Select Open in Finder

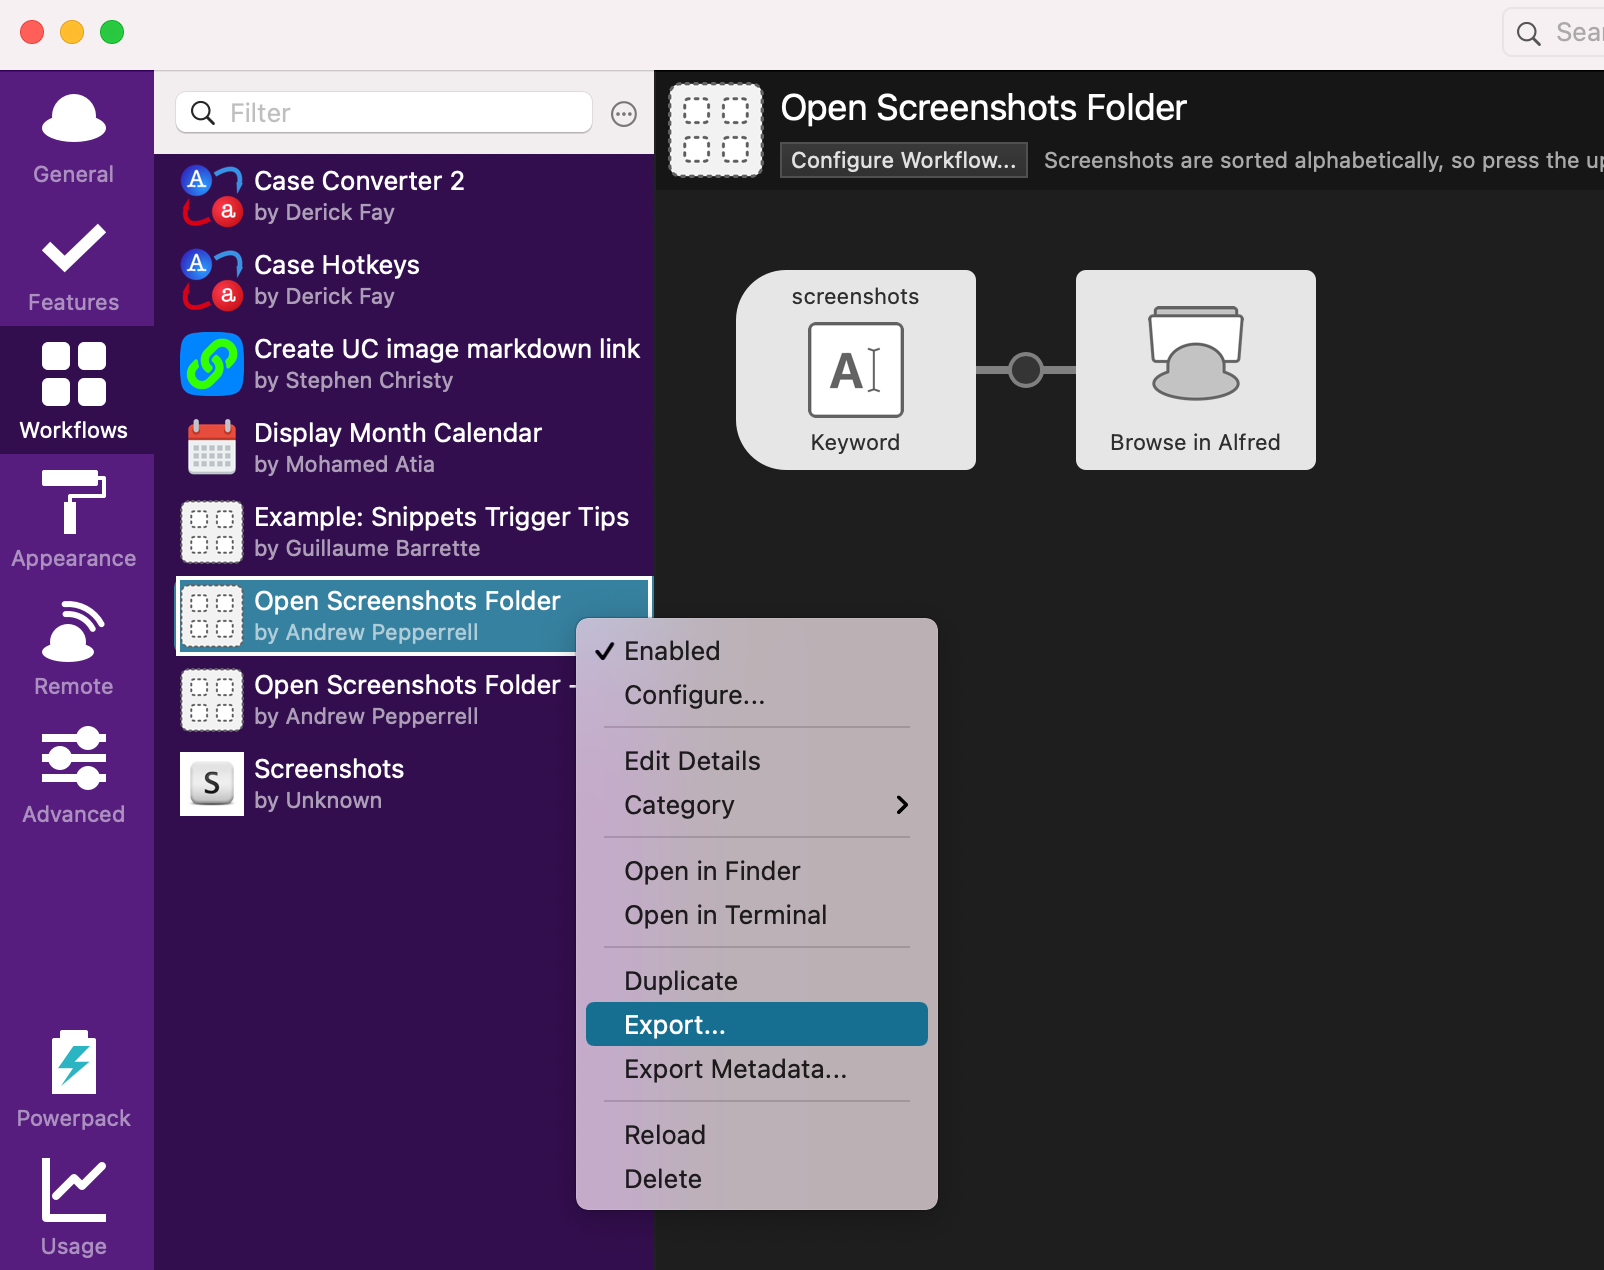[757, 871]
